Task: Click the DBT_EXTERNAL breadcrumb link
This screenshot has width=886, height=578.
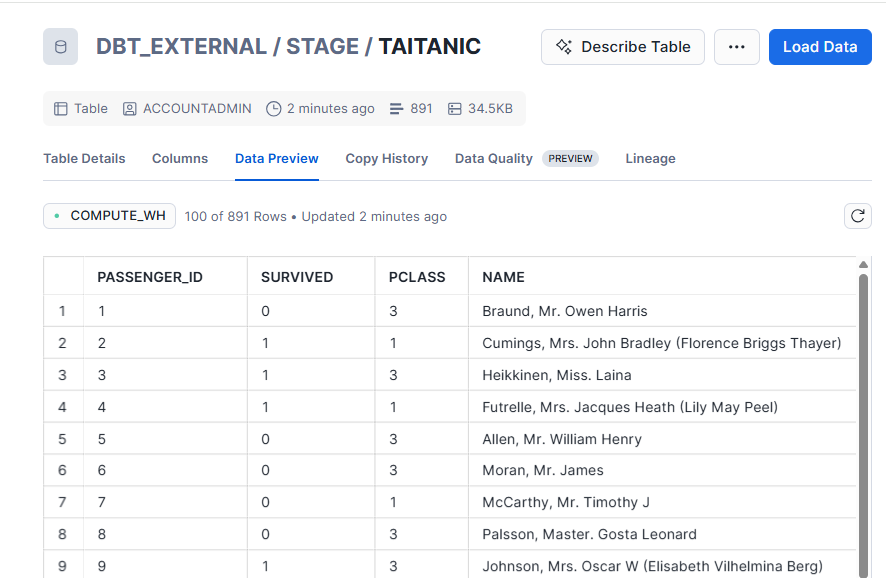Action: [x=181, y=47]
